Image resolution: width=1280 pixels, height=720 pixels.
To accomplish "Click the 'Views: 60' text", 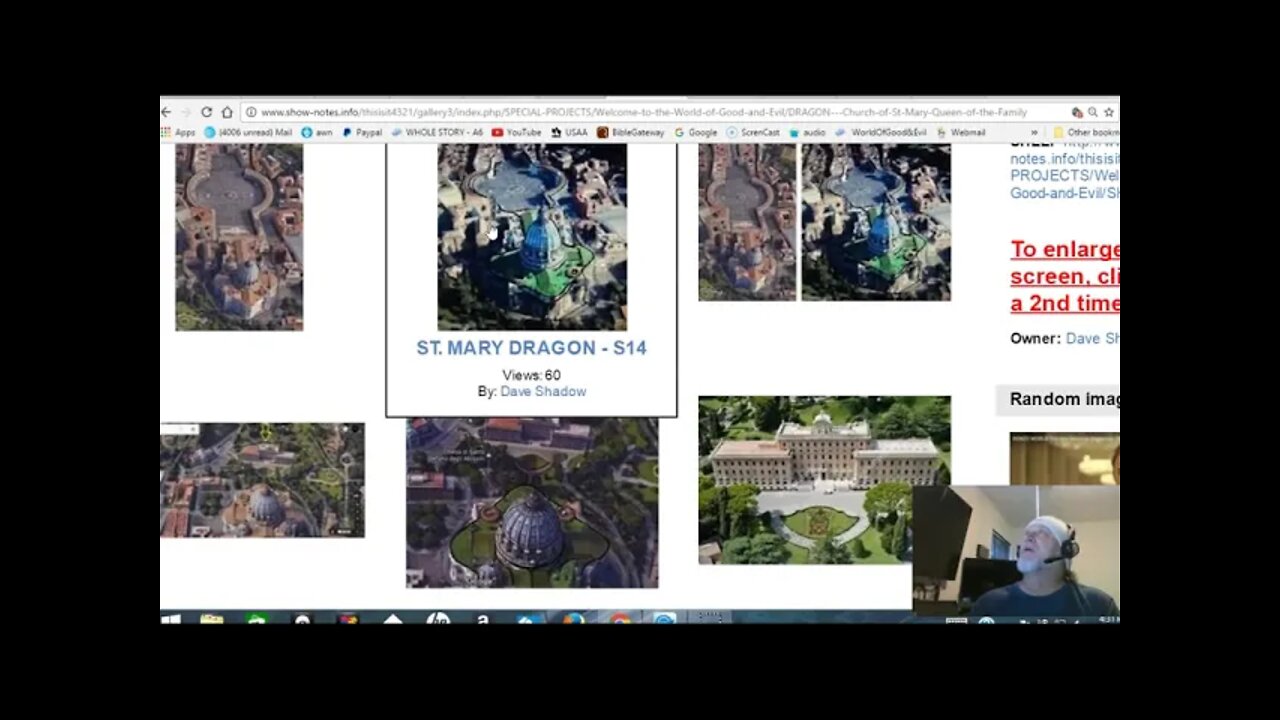I will click(532, 375).
